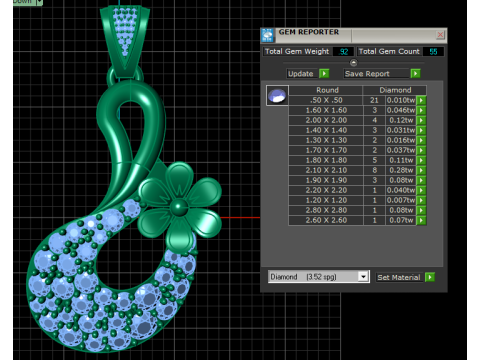Screen dimensions: 480x360
Task: Click green arrow for 1.30 X 1.30 row
Action: click(421, 140)
